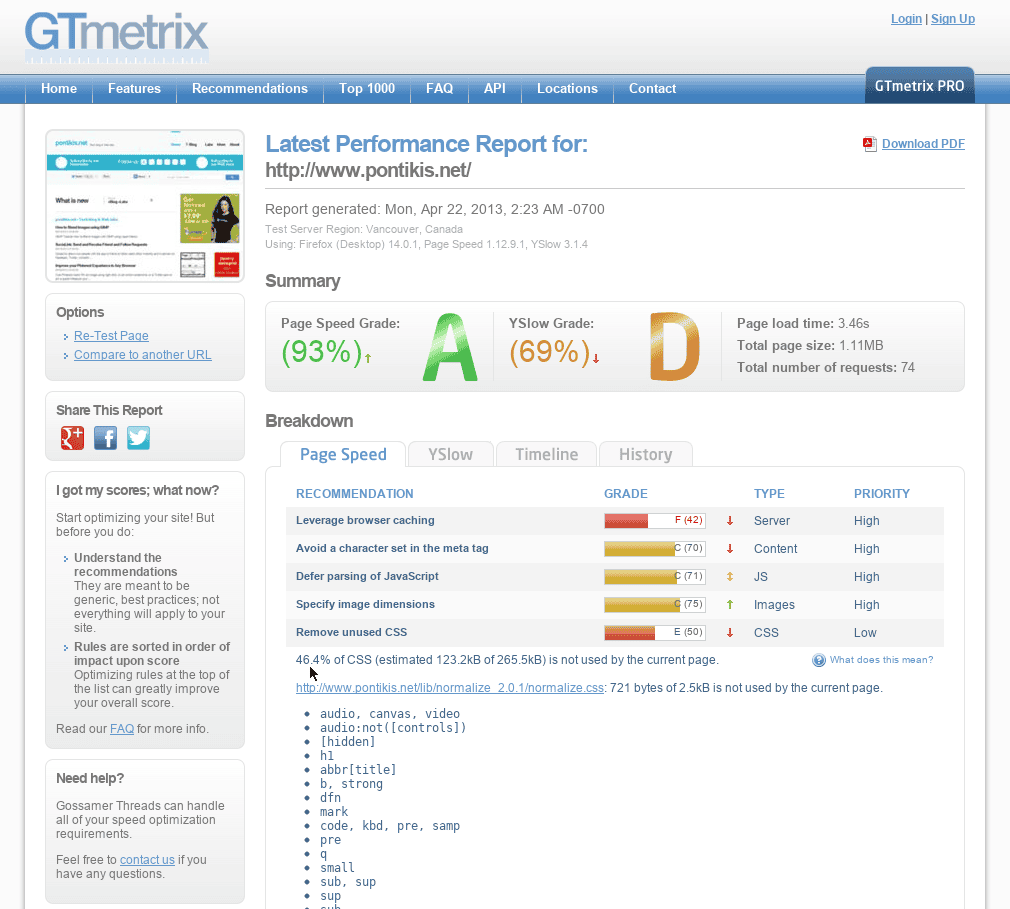The width and height of the screenshot is (1010, 909).
Task: Sort by the TYPE column header
Action: point(769,493)
